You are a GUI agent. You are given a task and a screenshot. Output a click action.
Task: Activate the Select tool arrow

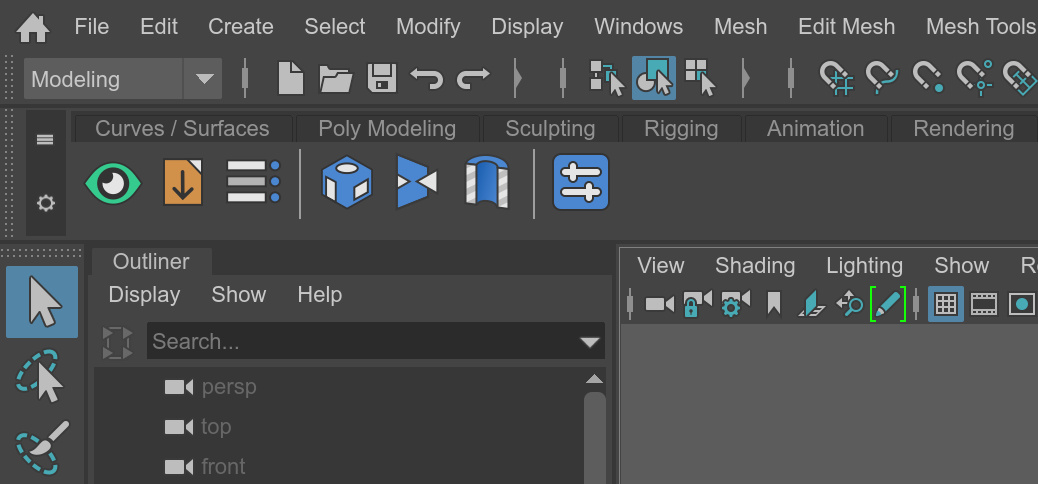(42, 302)
